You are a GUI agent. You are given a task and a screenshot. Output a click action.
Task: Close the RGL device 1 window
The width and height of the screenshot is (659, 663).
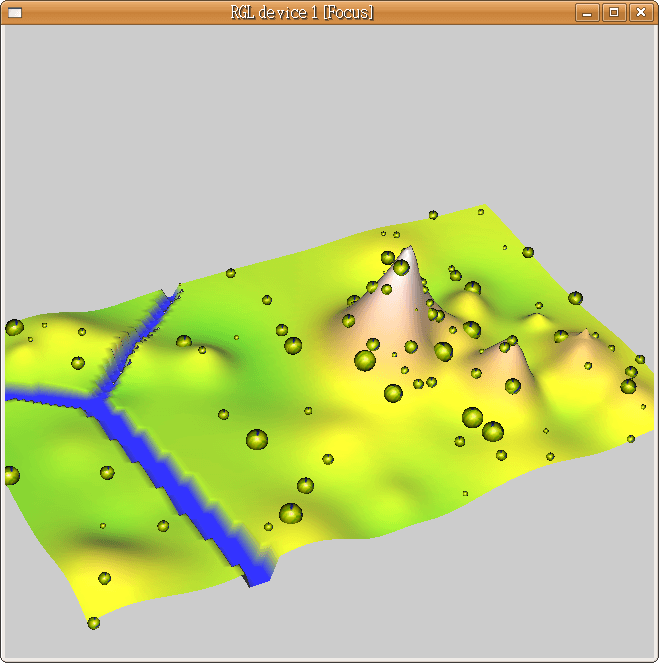click(639, 12)
